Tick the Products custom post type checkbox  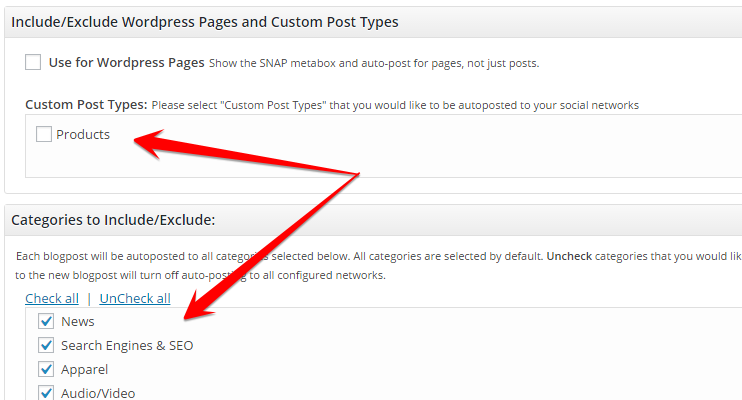(x=44, y=134)
